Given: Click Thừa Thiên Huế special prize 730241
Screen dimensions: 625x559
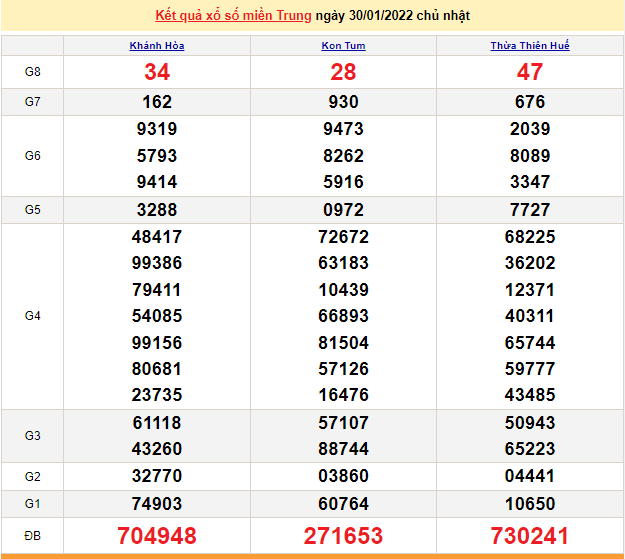Looking at the screenshot, I should (530, 536).
